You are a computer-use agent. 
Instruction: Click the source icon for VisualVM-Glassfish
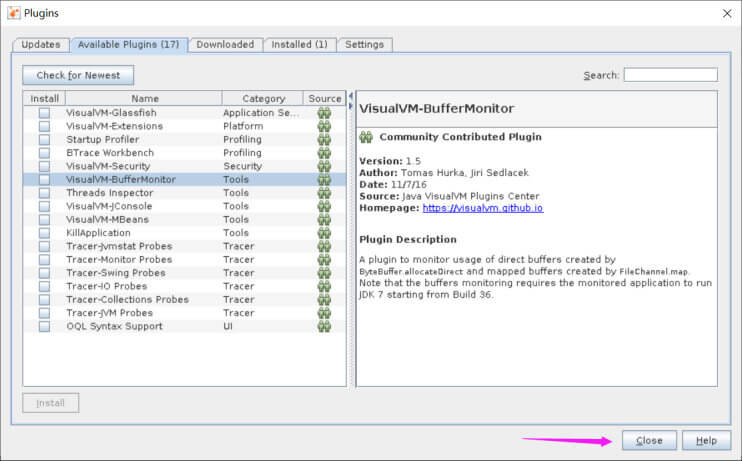click(324, 113)
